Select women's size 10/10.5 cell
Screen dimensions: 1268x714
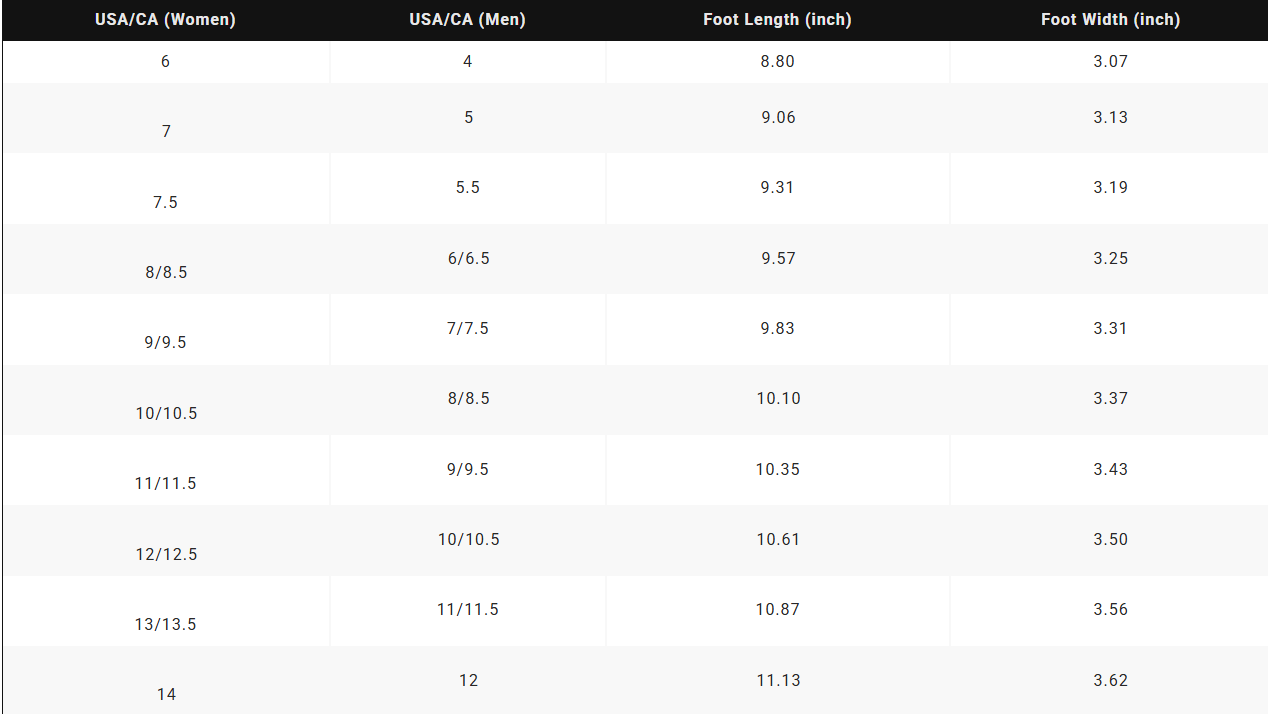click(x=166, y=400)
